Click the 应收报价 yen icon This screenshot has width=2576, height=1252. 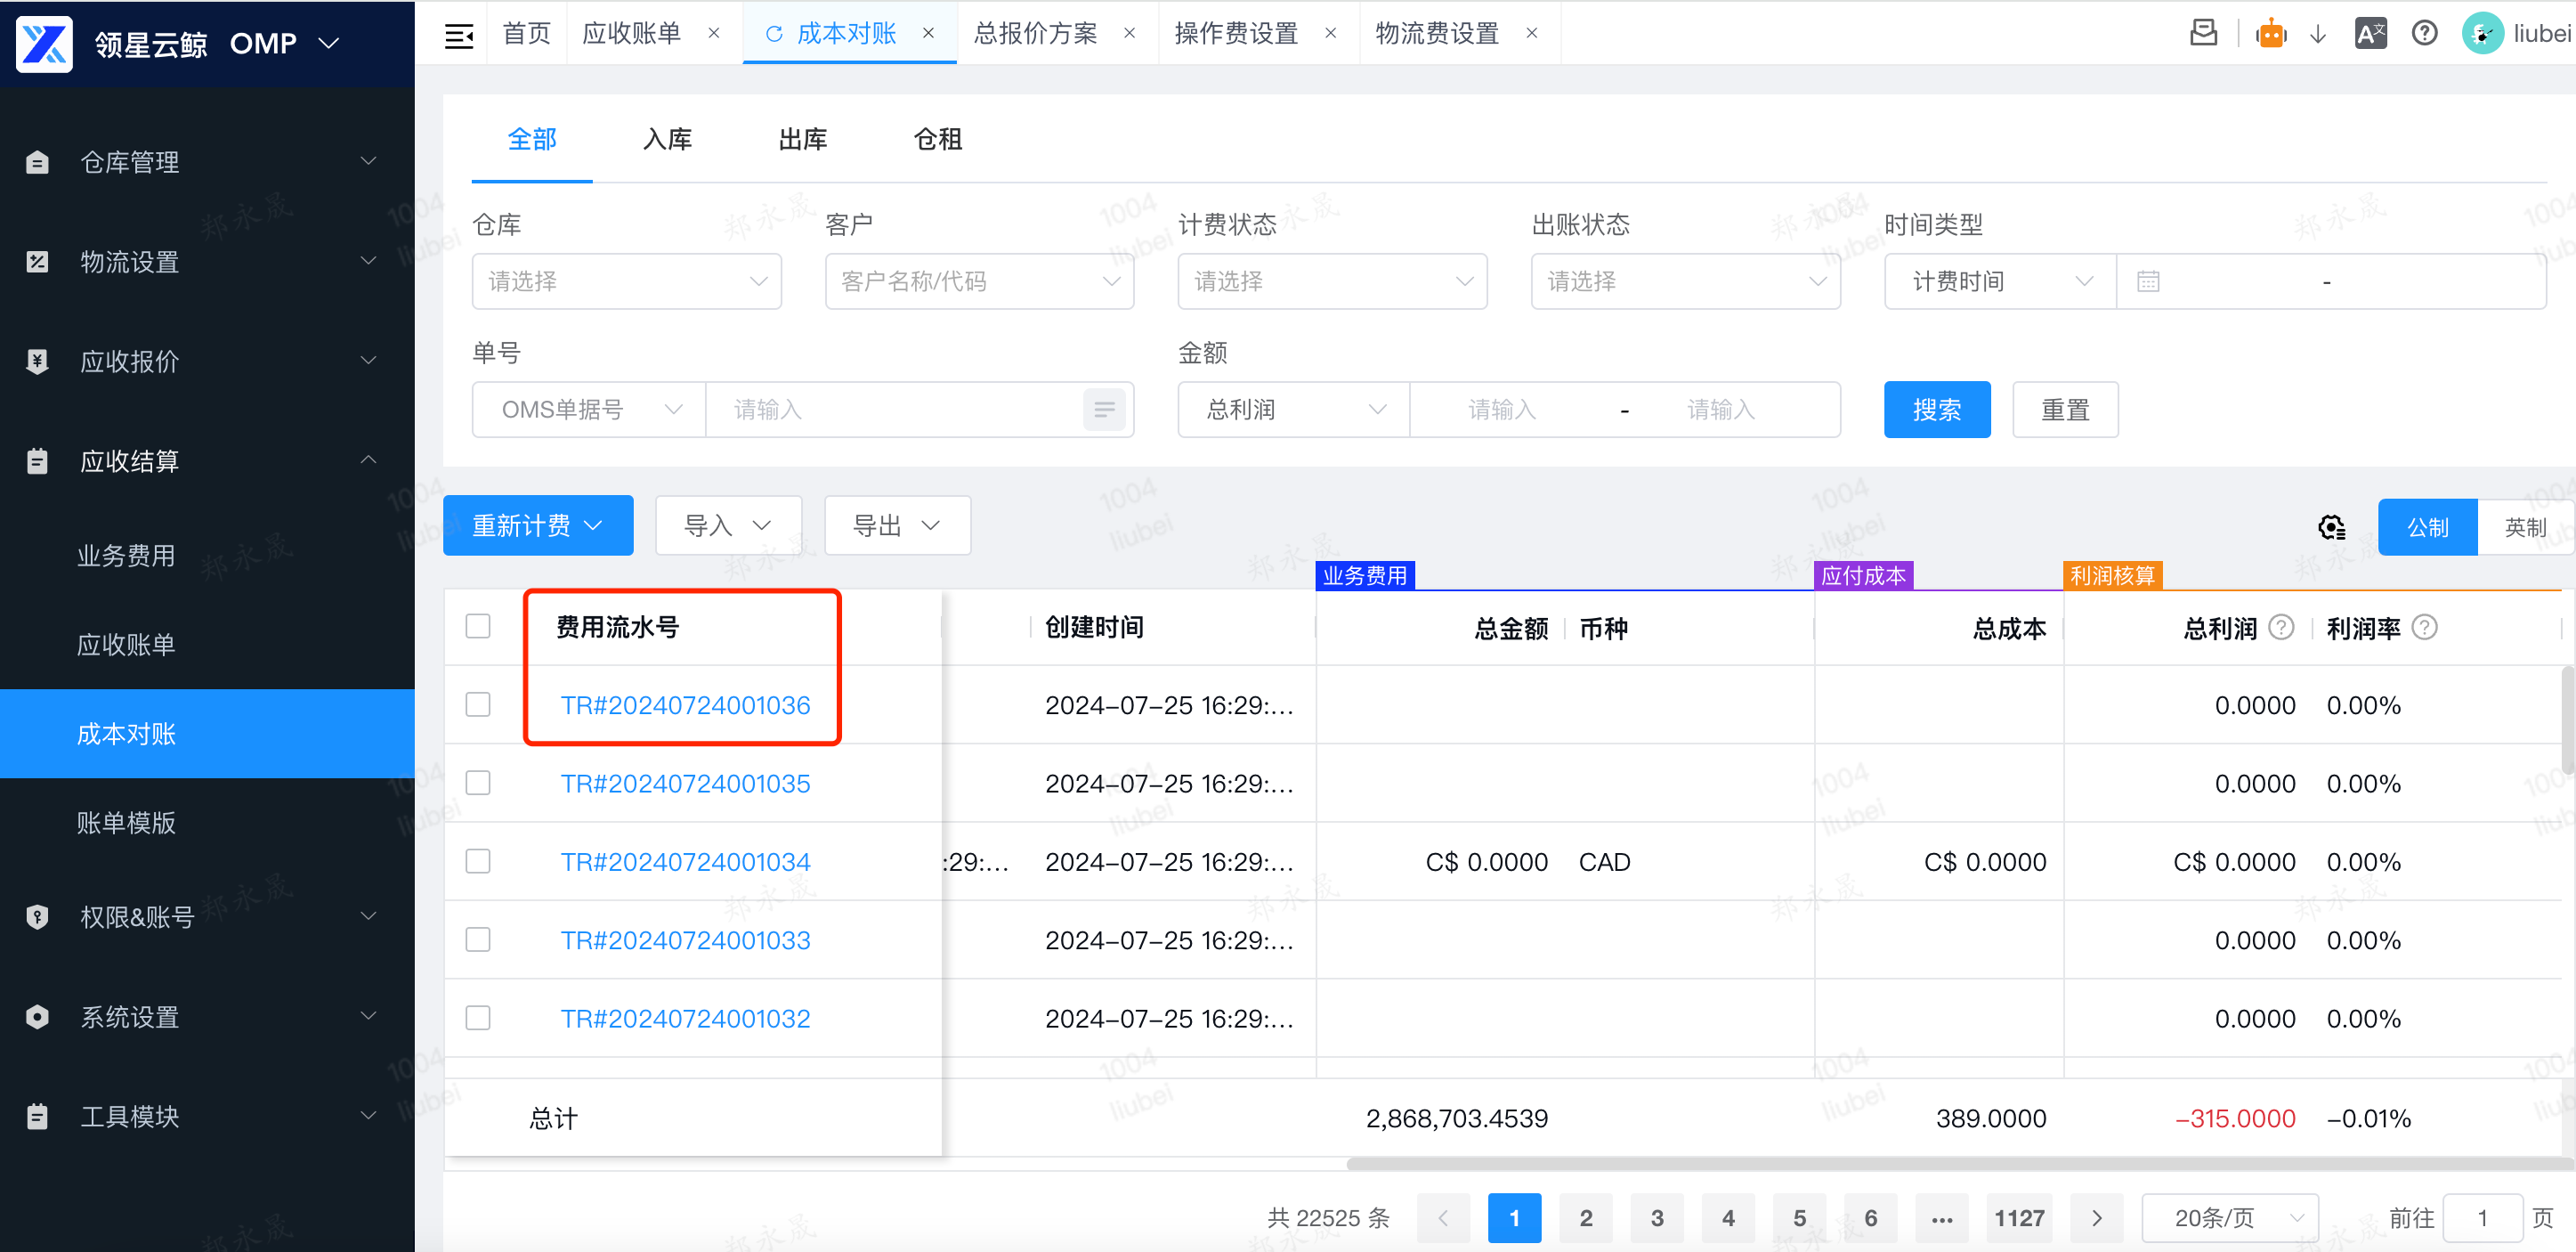[37, 361]
